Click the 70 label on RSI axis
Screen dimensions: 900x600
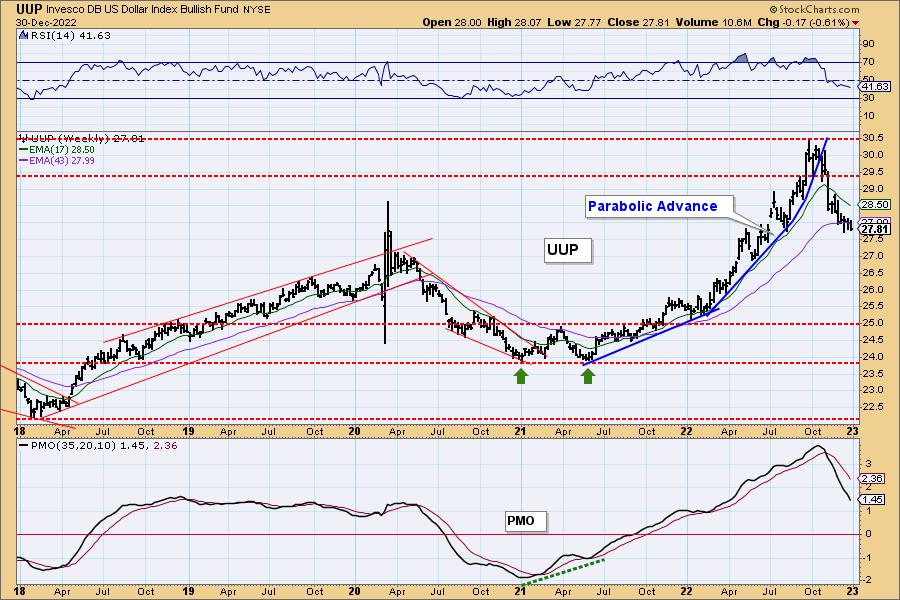click(868, 61)
